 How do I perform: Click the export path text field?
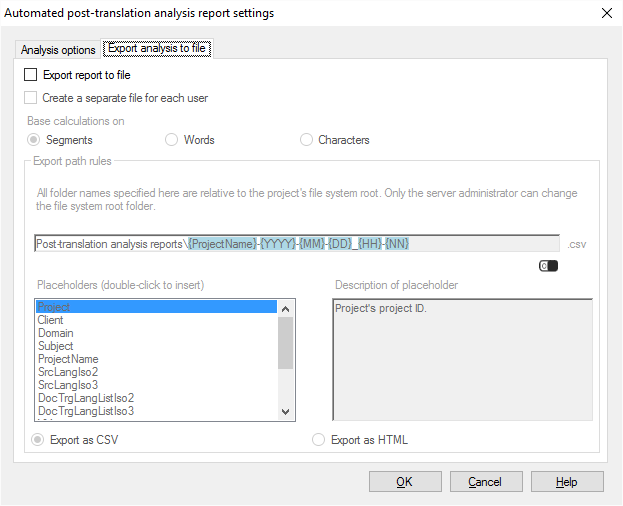pyautogui.click(x=296, y=244)
